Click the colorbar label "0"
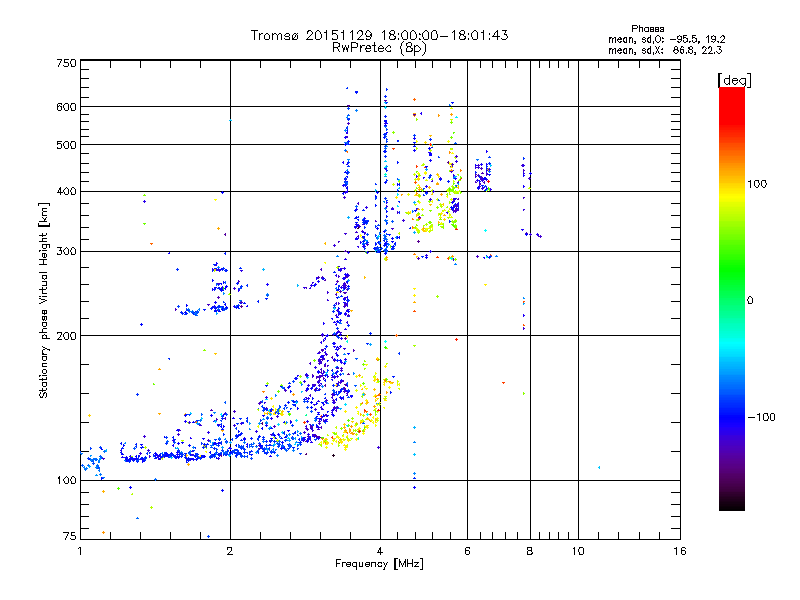 click(750, 301)
